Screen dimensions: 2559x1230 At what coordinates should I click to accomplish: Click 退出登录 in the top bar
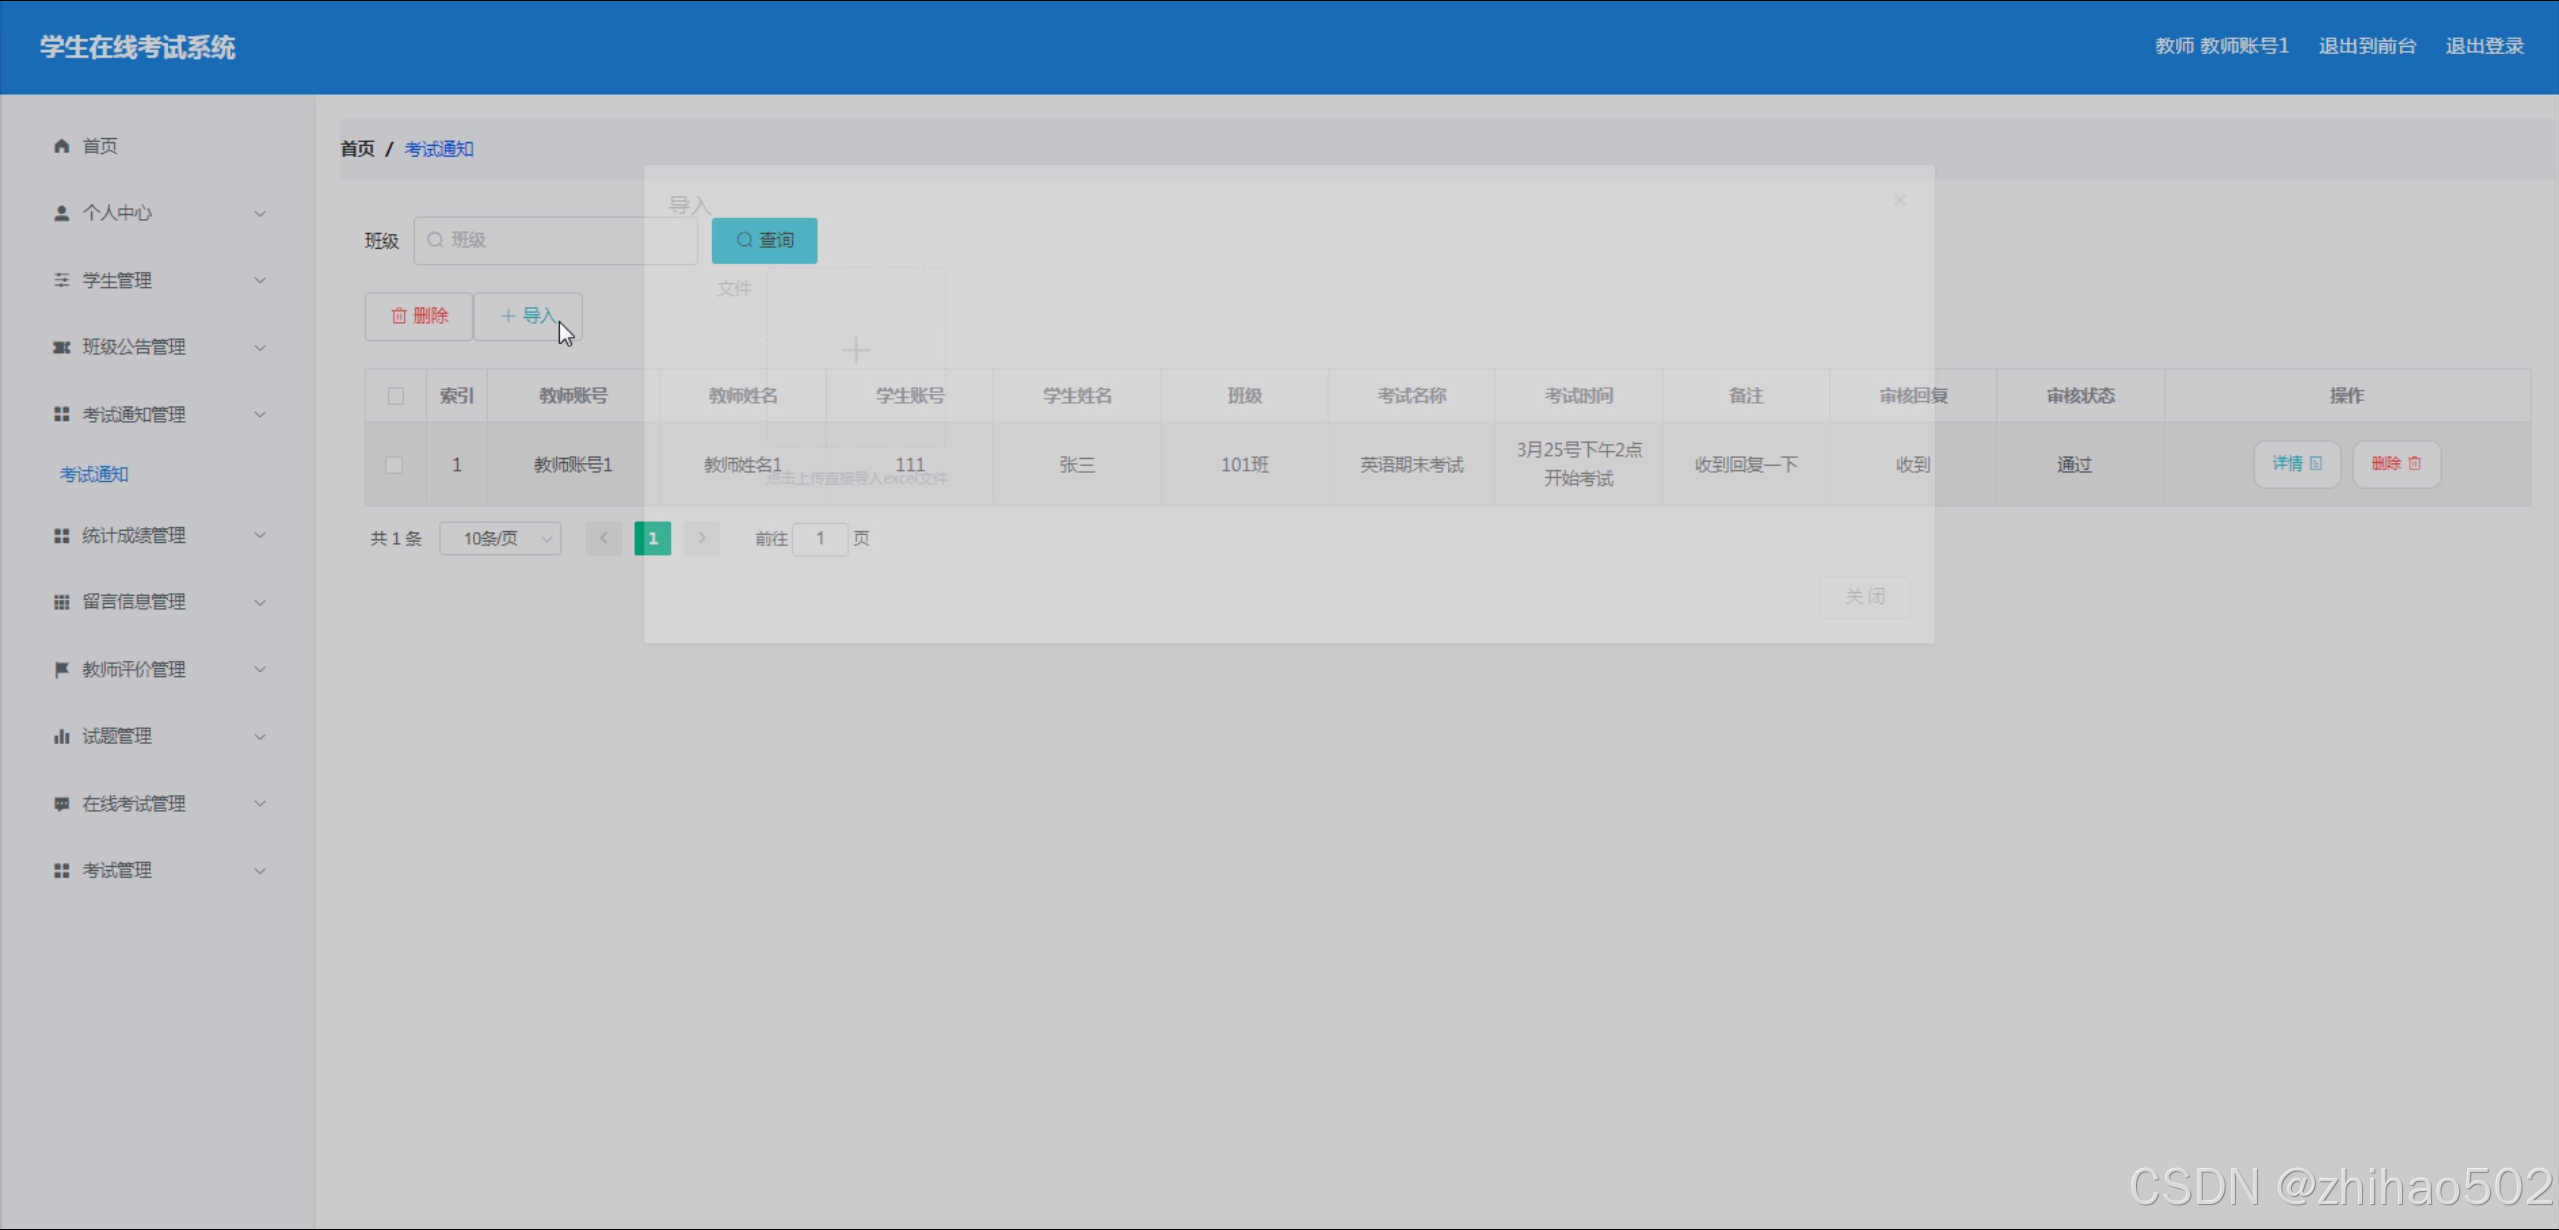[2484, 46]
